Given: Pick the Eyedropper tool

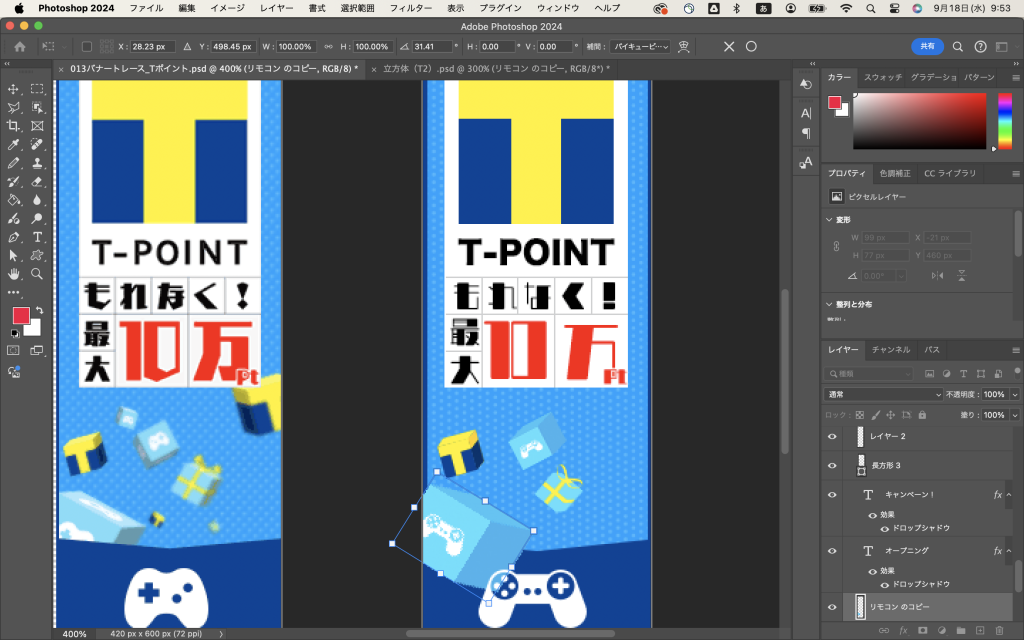Looking at the screenshot, I should 14,144.
